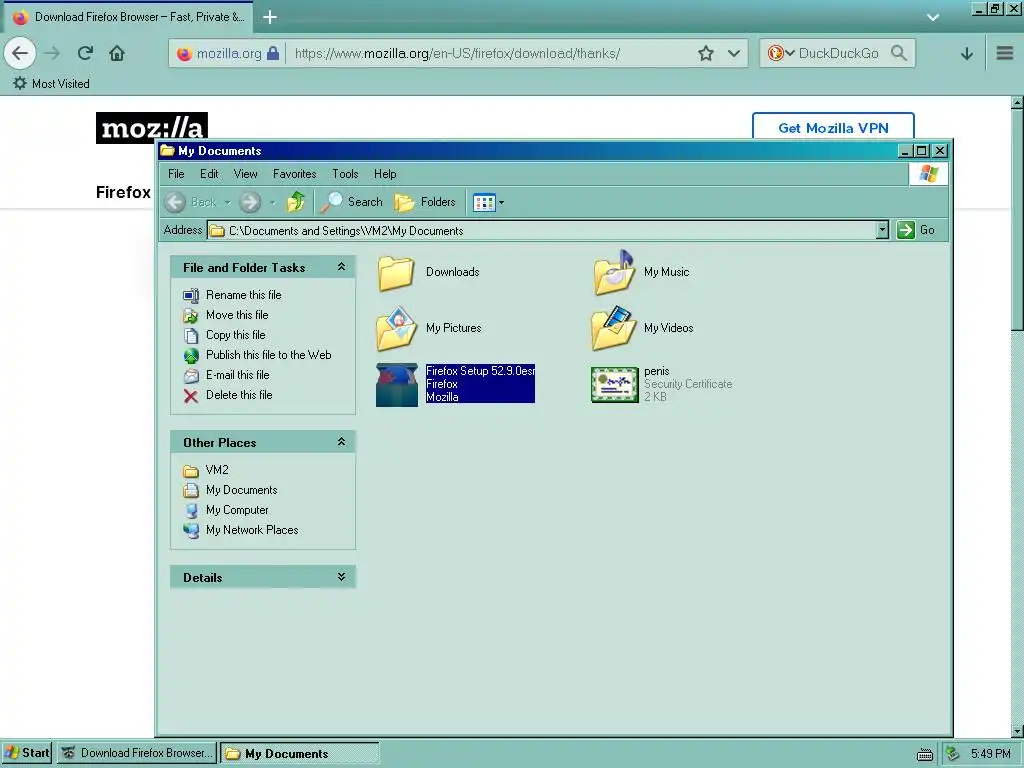Click keyboard icon in system tray
The width and height of the screenshot is (1024, 768).
[x=925, y=754]
